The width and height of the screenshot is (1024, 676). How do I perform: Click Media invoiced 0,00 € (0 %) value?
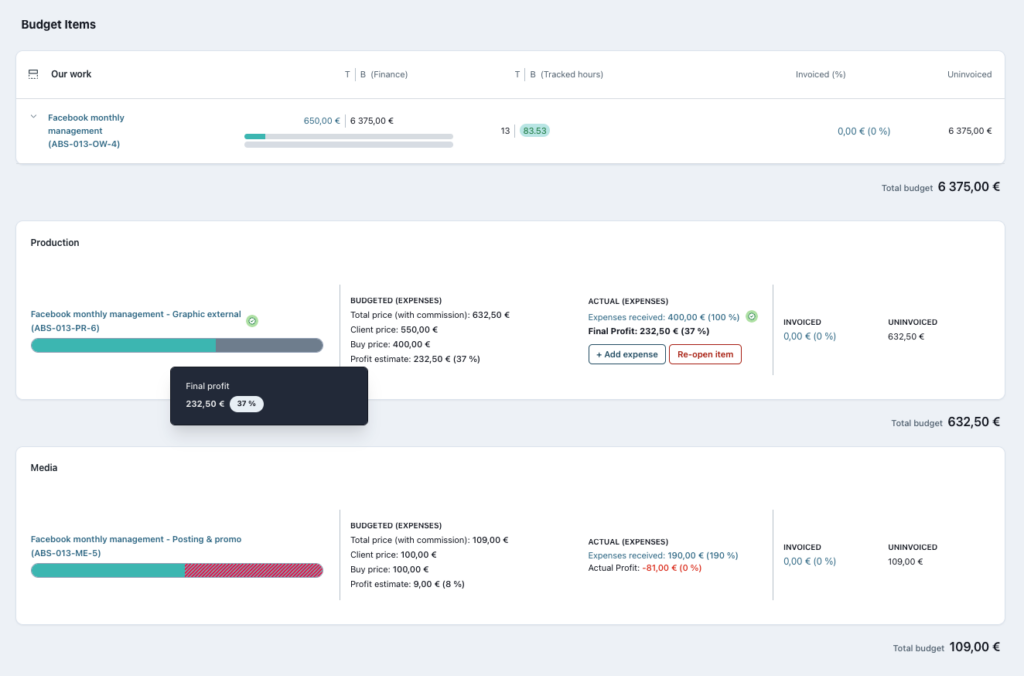809,562
